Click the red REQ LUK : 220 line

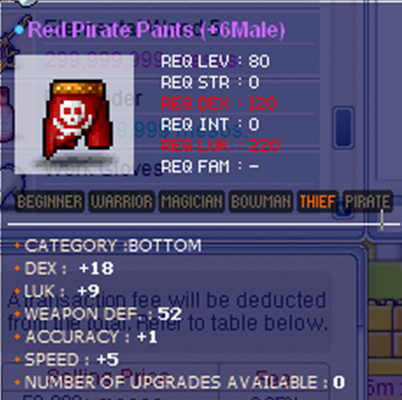(x=220, y=146)
